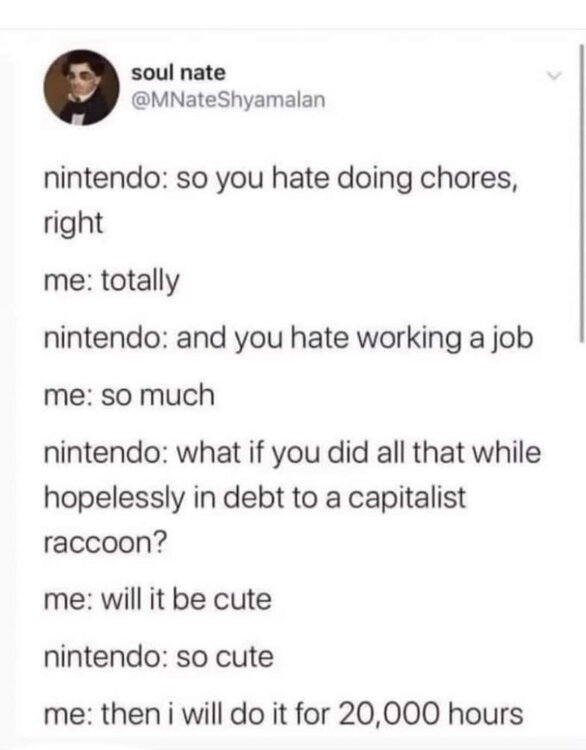Click the line 'nintendo: what if you did all that while'

[x=292, y=452]
